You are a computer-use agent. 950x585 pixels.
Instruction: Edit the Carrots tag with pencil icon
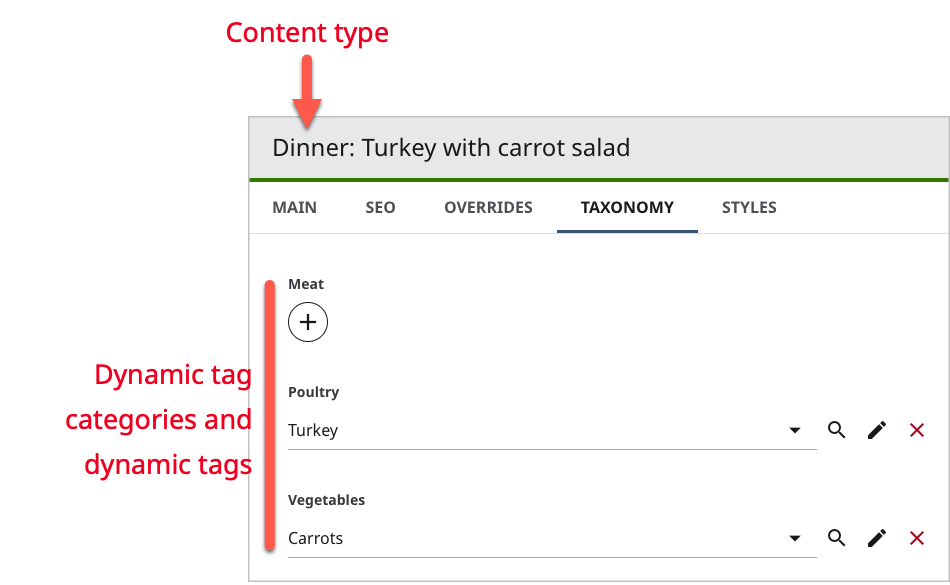(877, 538)
